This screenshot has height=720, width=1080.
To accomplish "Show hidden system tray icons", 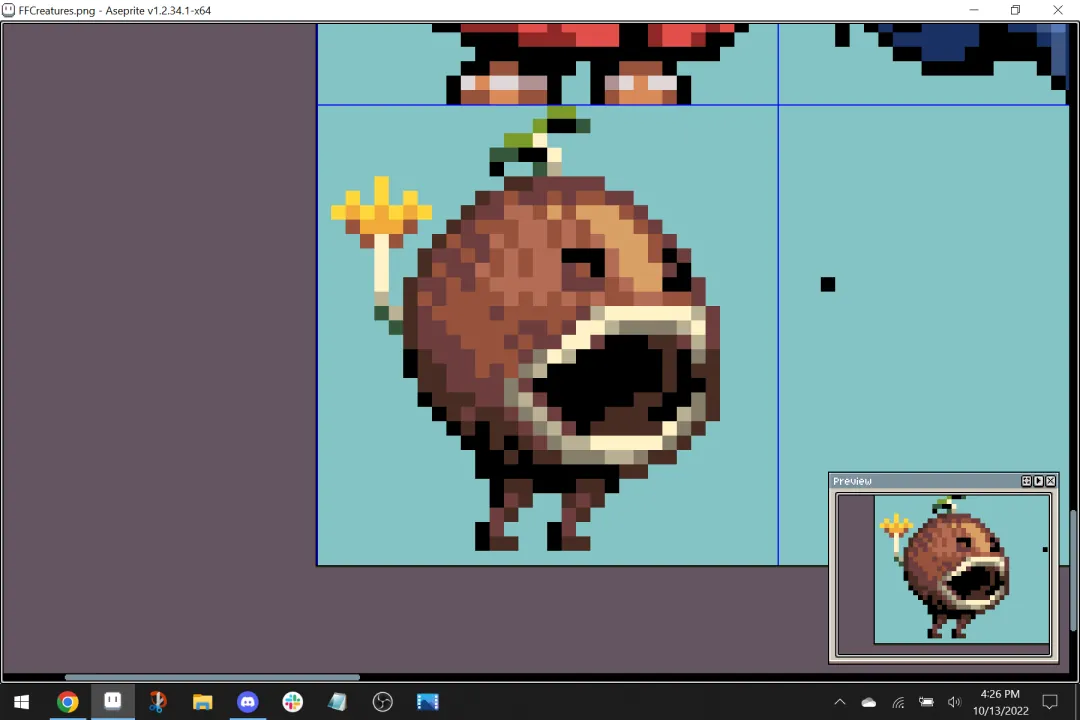I will pyautogui.click(x=840, y=702).
